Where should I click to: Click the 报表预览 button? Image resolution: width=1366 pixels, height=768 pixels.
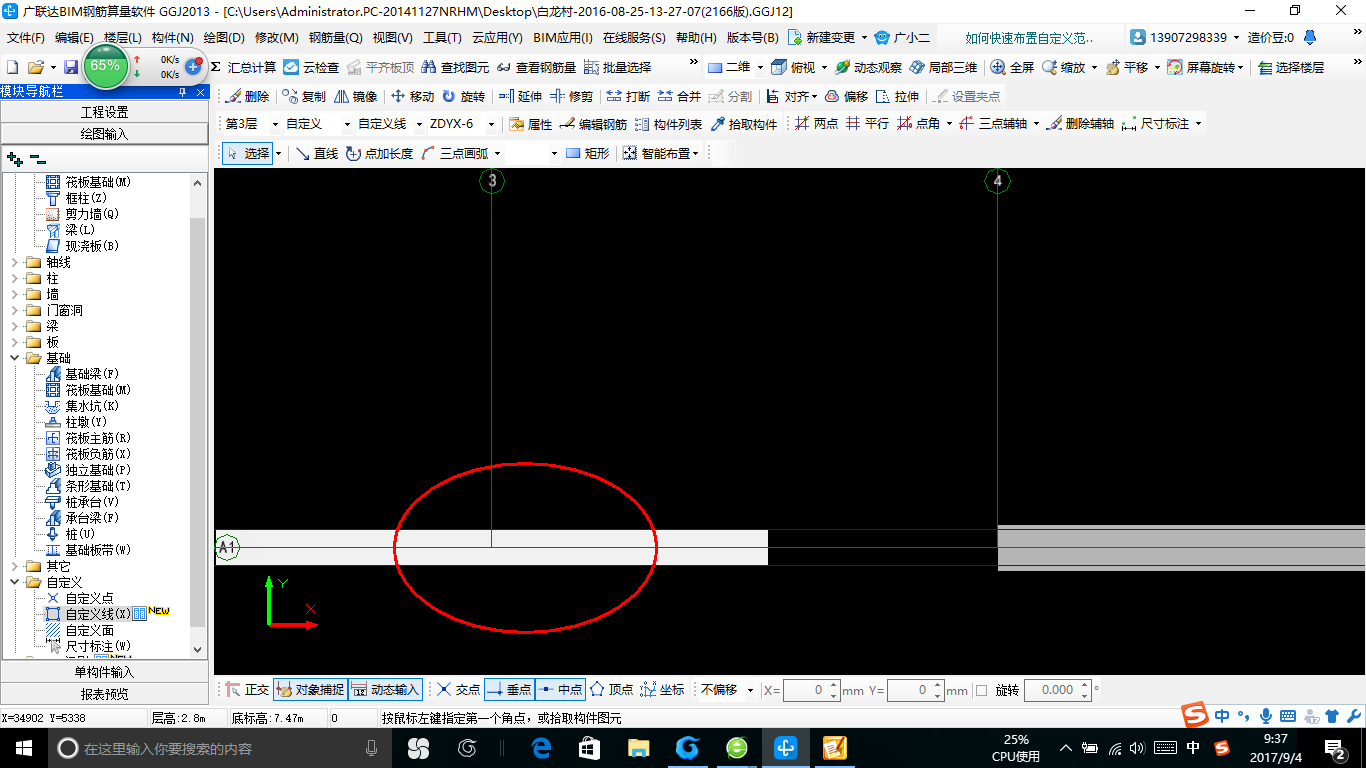point(105,694)
